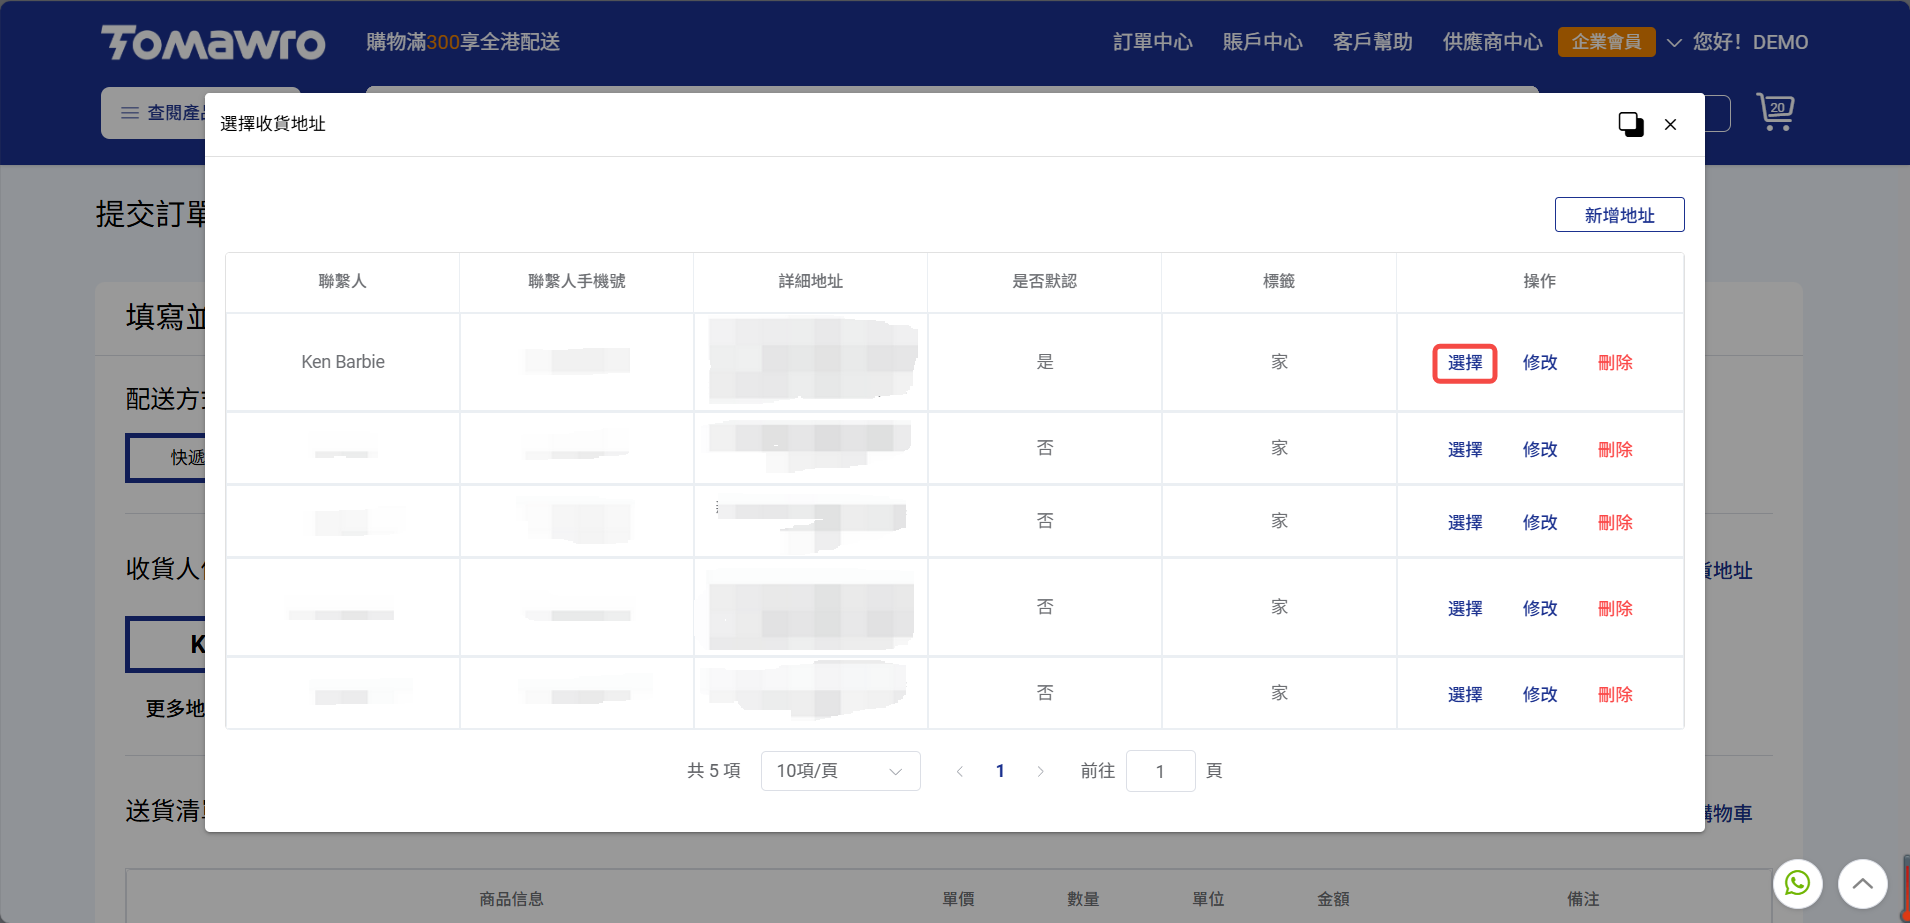Viewport: 1910px width, 923px height.
Task: Edit the Ken Barbie address via 修改
Action: tap(1539, 363)
